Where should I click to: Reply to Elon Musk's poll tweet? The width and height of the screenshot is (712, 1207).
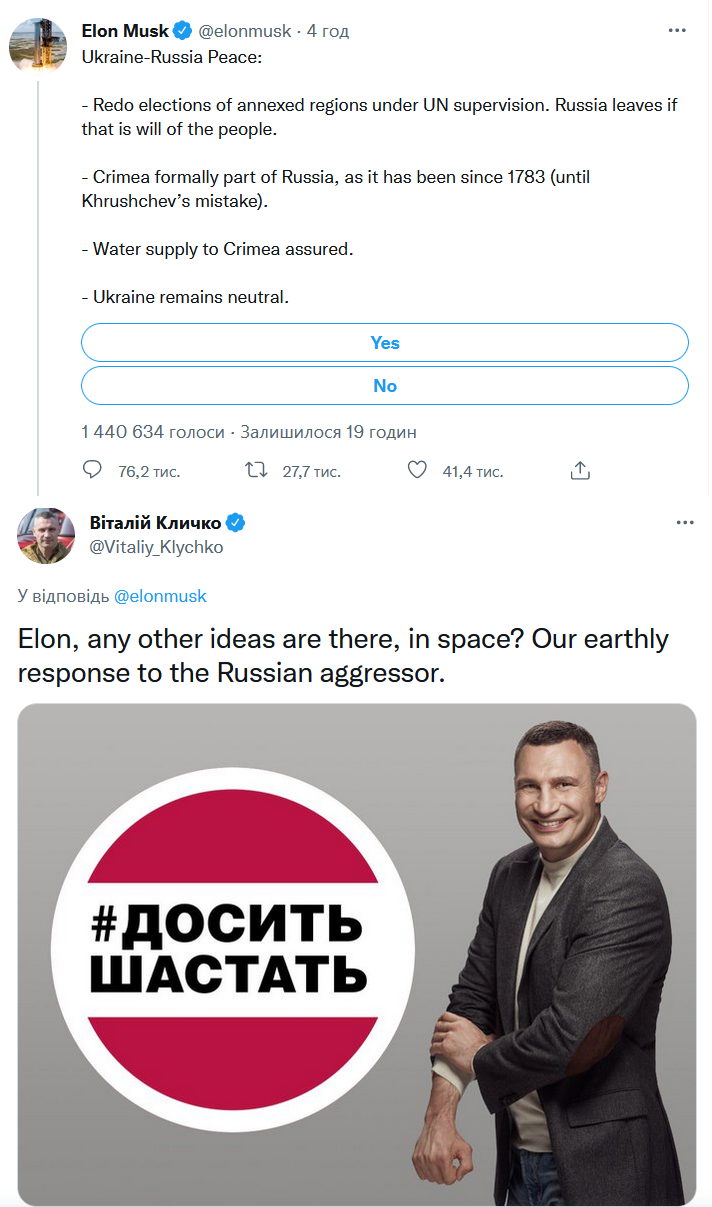[93, 470]
